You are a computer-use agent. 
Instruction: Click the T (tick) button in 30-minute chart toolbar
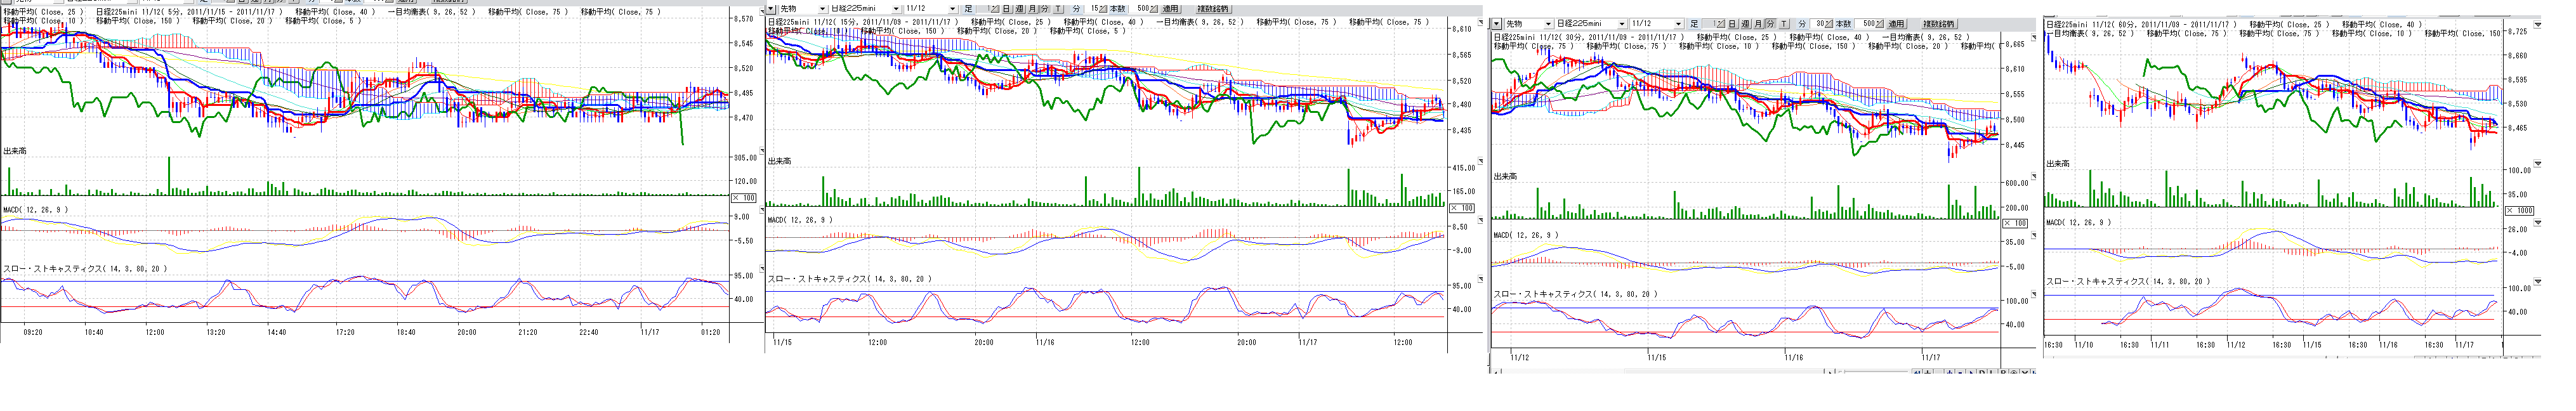point(1785,23)
